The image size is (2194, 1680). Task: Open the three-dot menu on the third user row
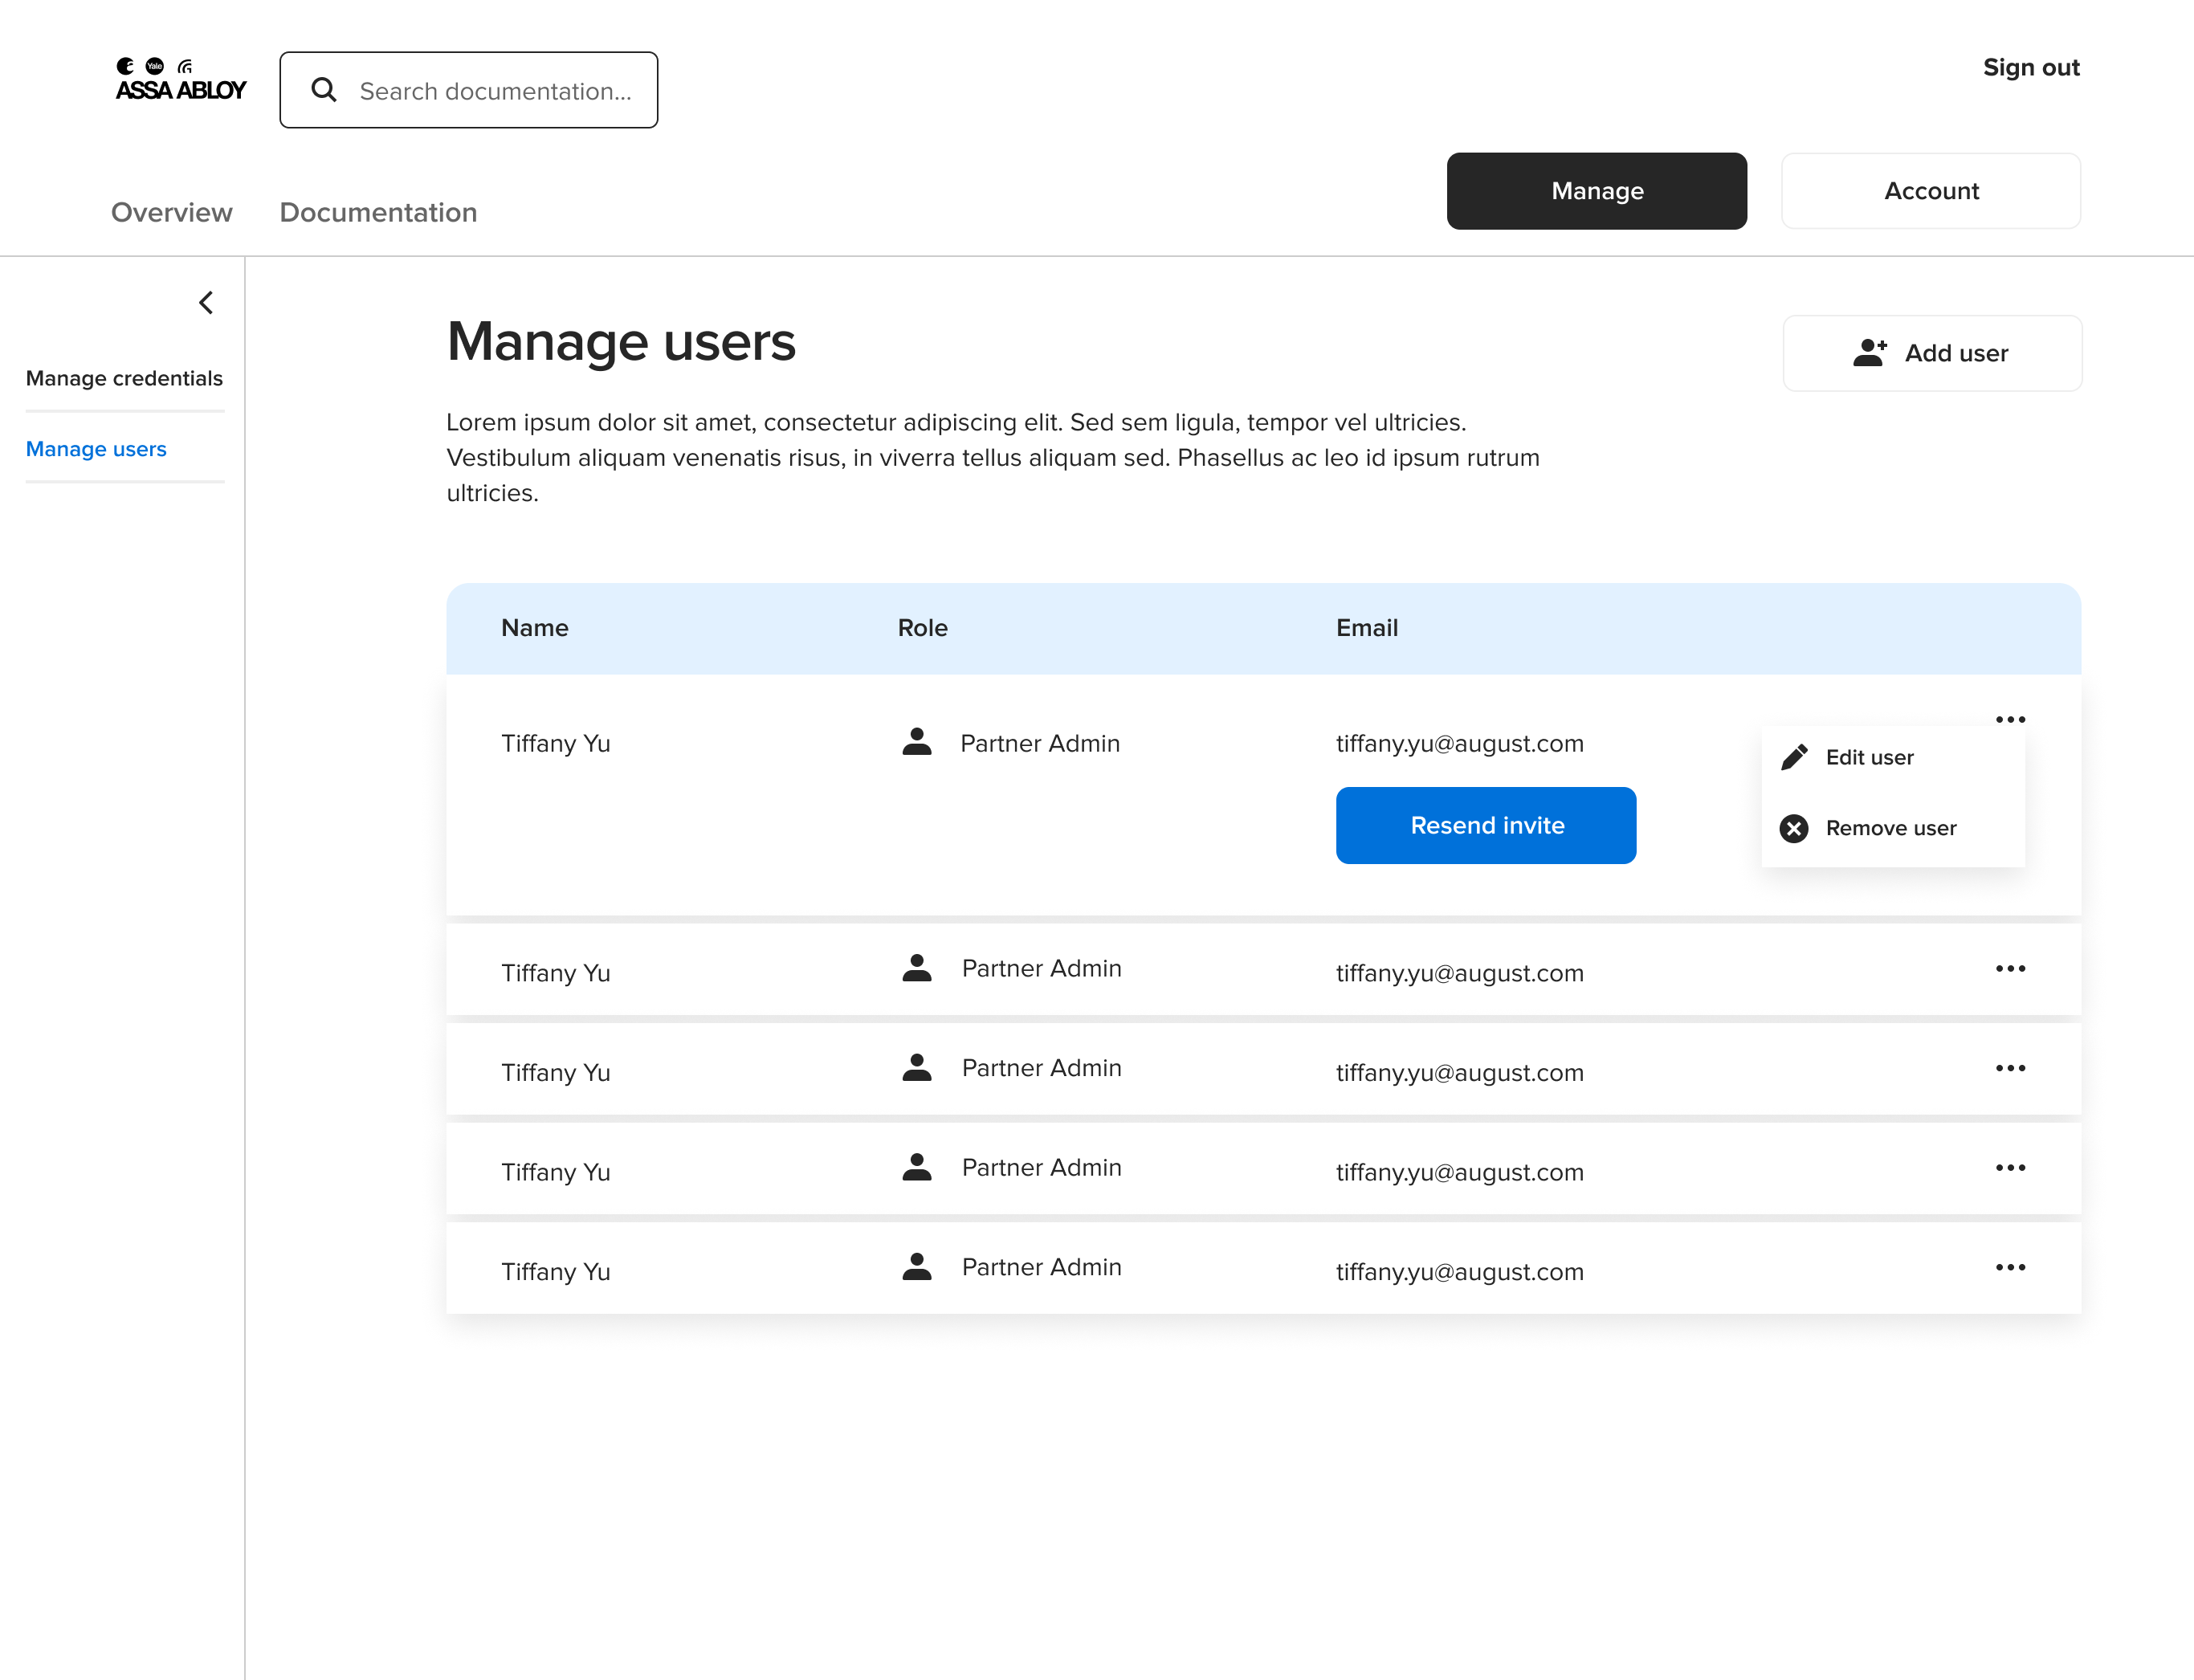click(x=2010, y=1068)
